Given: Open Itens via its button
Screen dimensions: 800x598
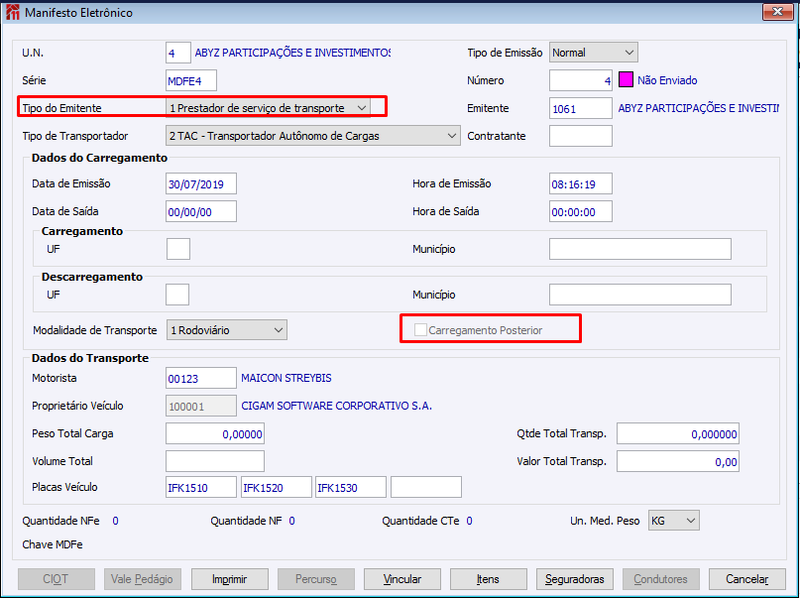Looking at the screenshot, I should coord(488,579).
